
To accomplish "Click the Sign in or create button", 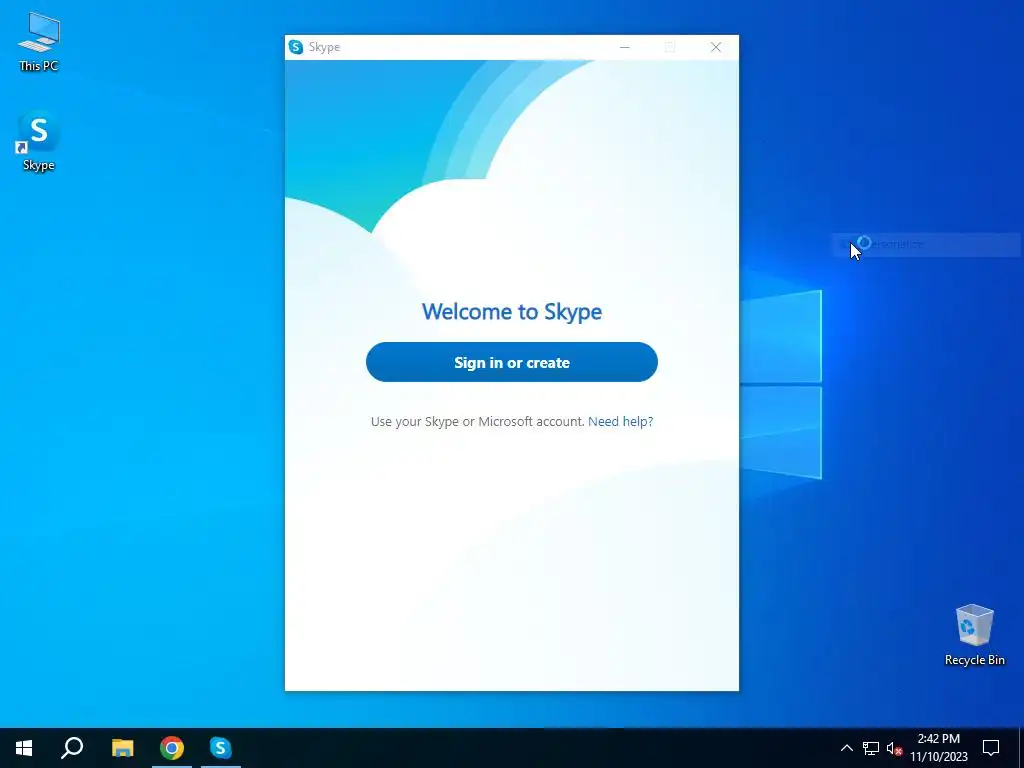I will click(511, 362).
